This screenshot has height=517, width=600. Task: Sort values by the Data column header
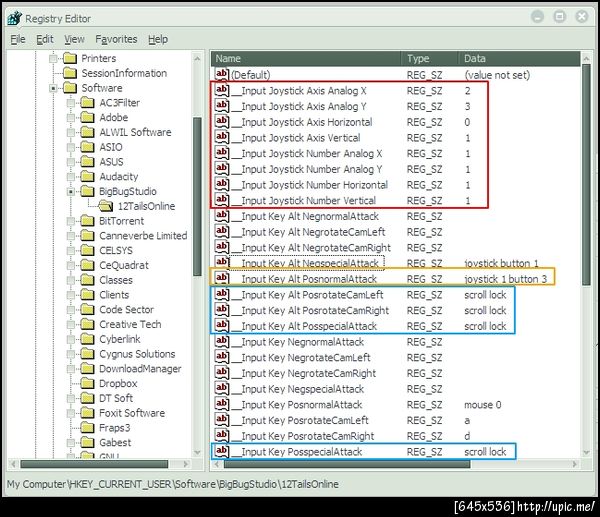(520, 59)
